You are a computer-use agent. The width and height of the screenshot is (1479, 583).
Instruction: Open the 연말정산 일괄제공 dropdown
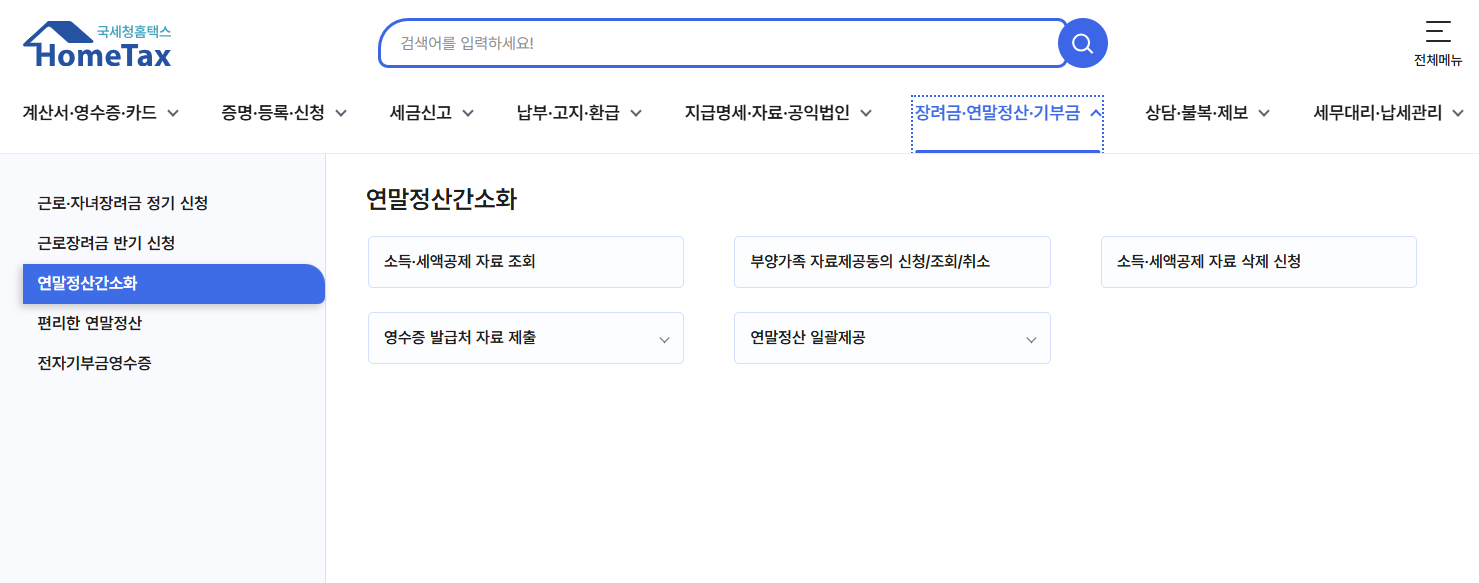891,338
